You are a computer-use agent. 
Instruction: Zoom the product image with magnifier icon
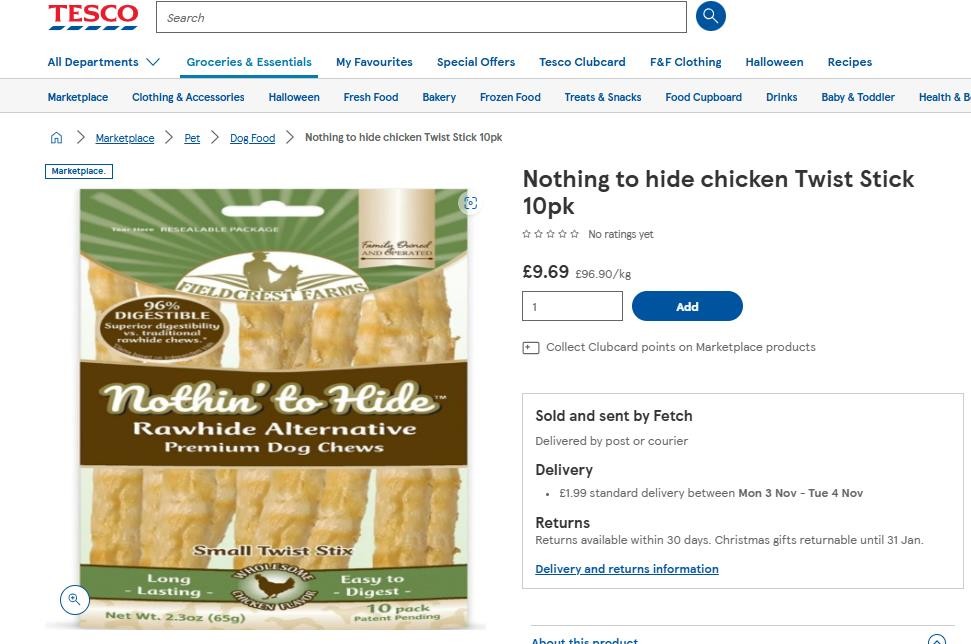[74, 599]
